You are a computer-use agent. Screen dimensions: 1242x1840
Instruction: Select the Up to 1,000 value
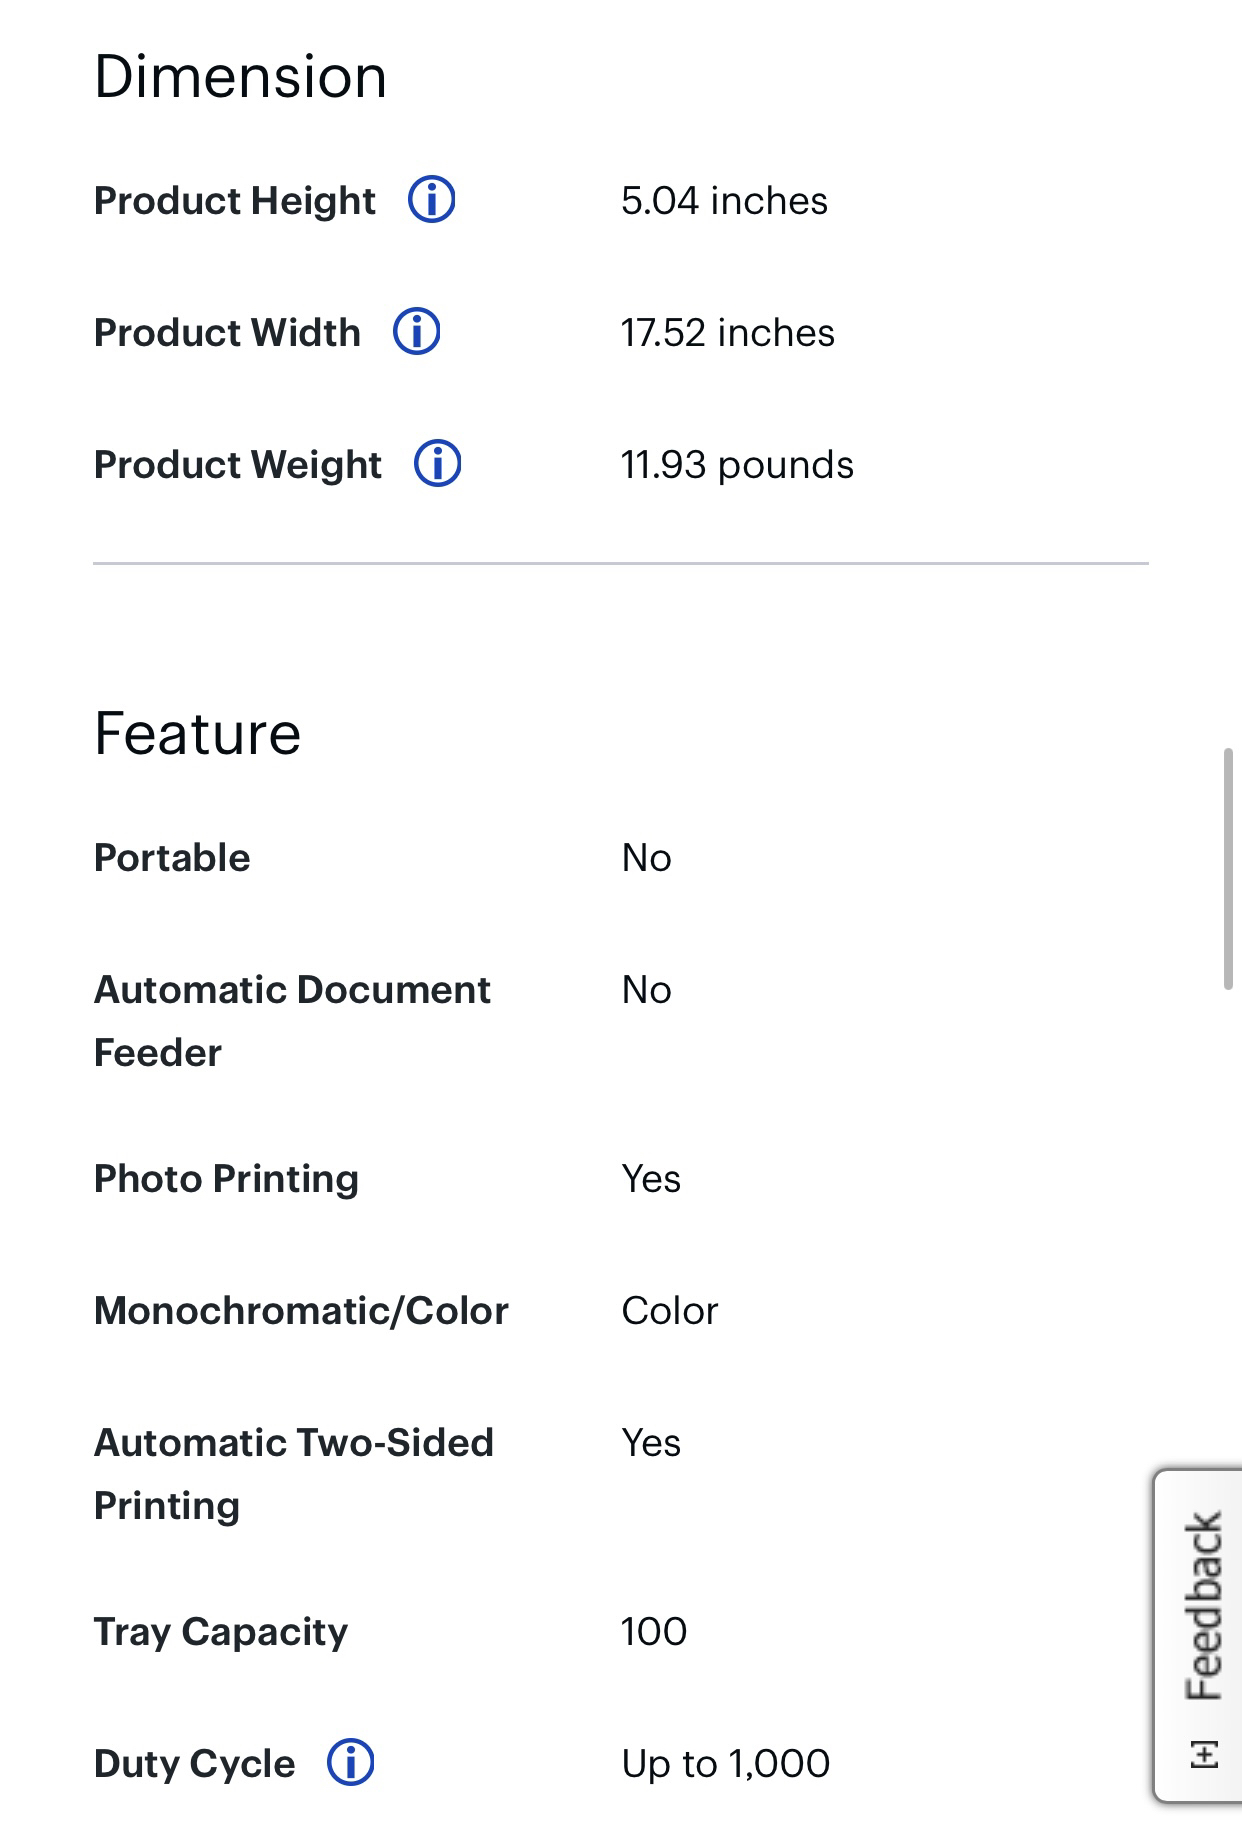pyautogui.click(x=725, y=1764)
